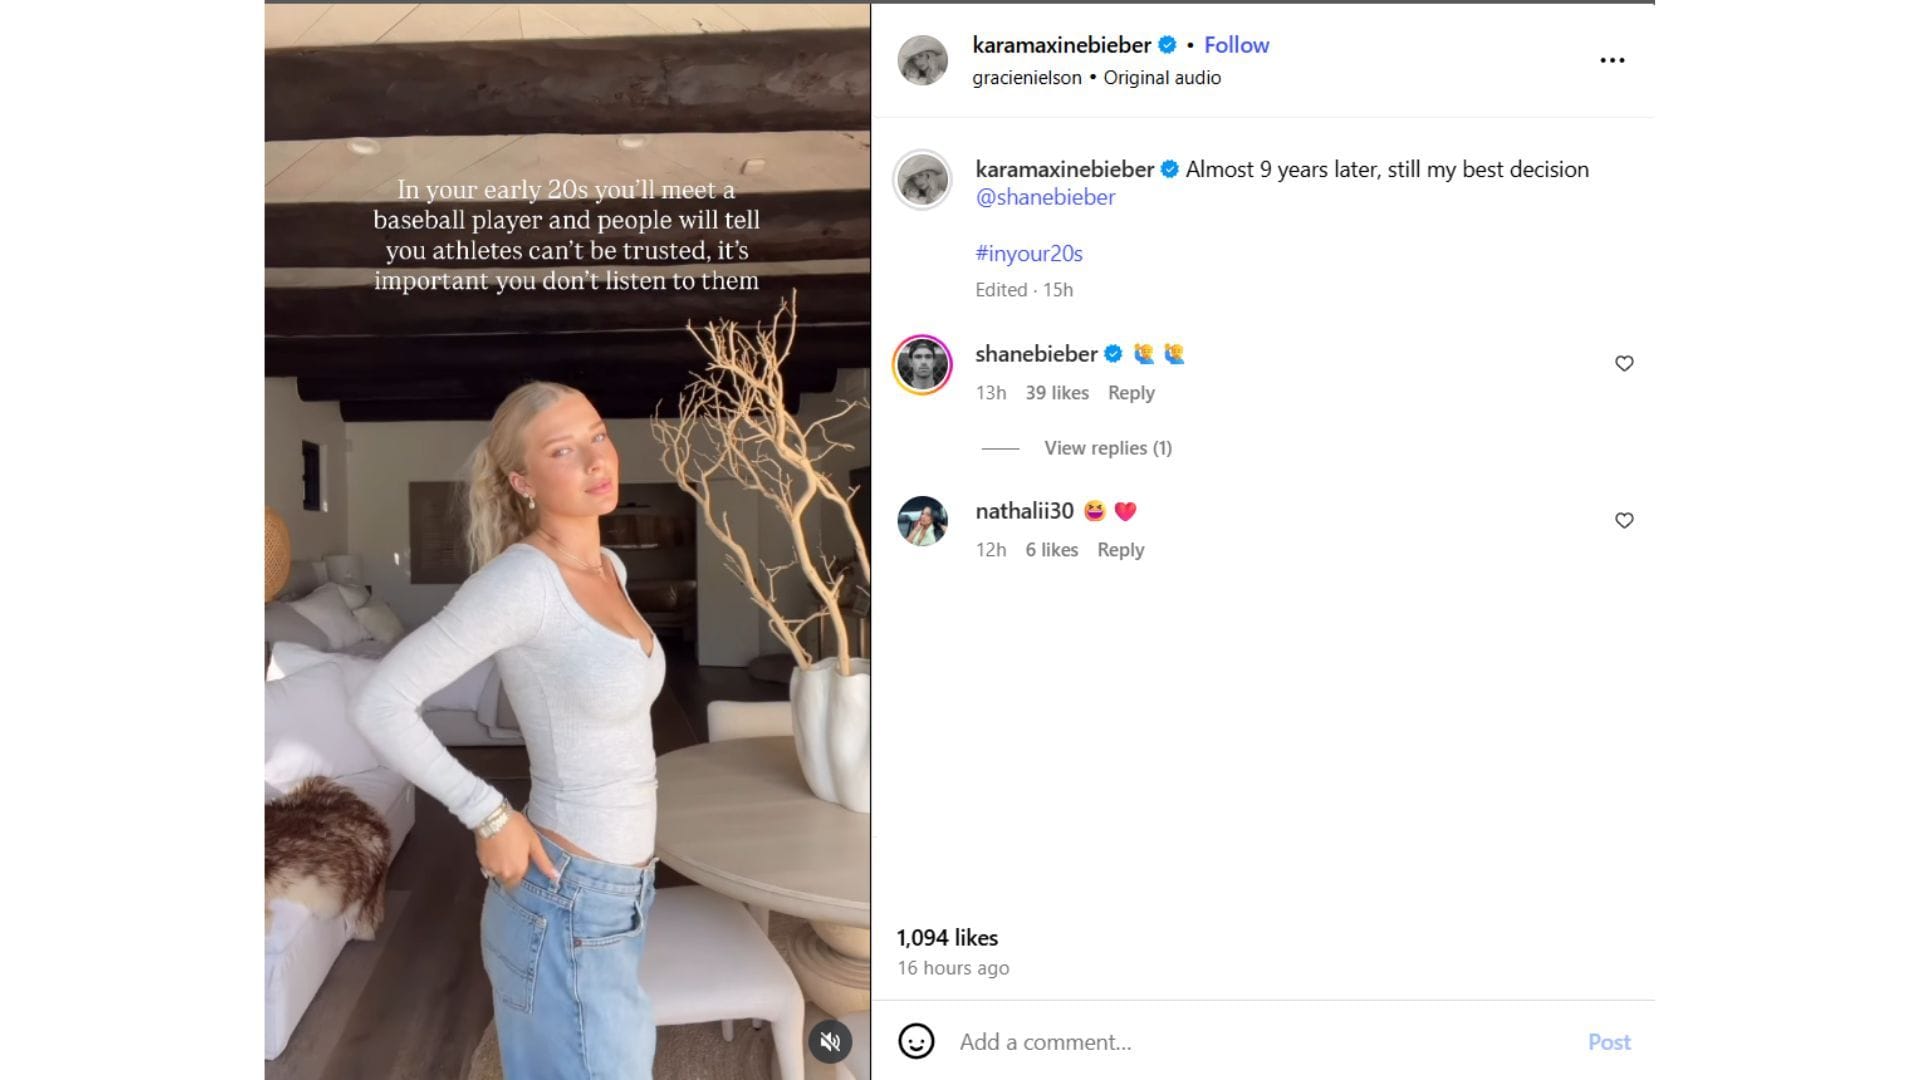Reply to nathalii30's comment

coord(1120,549)
